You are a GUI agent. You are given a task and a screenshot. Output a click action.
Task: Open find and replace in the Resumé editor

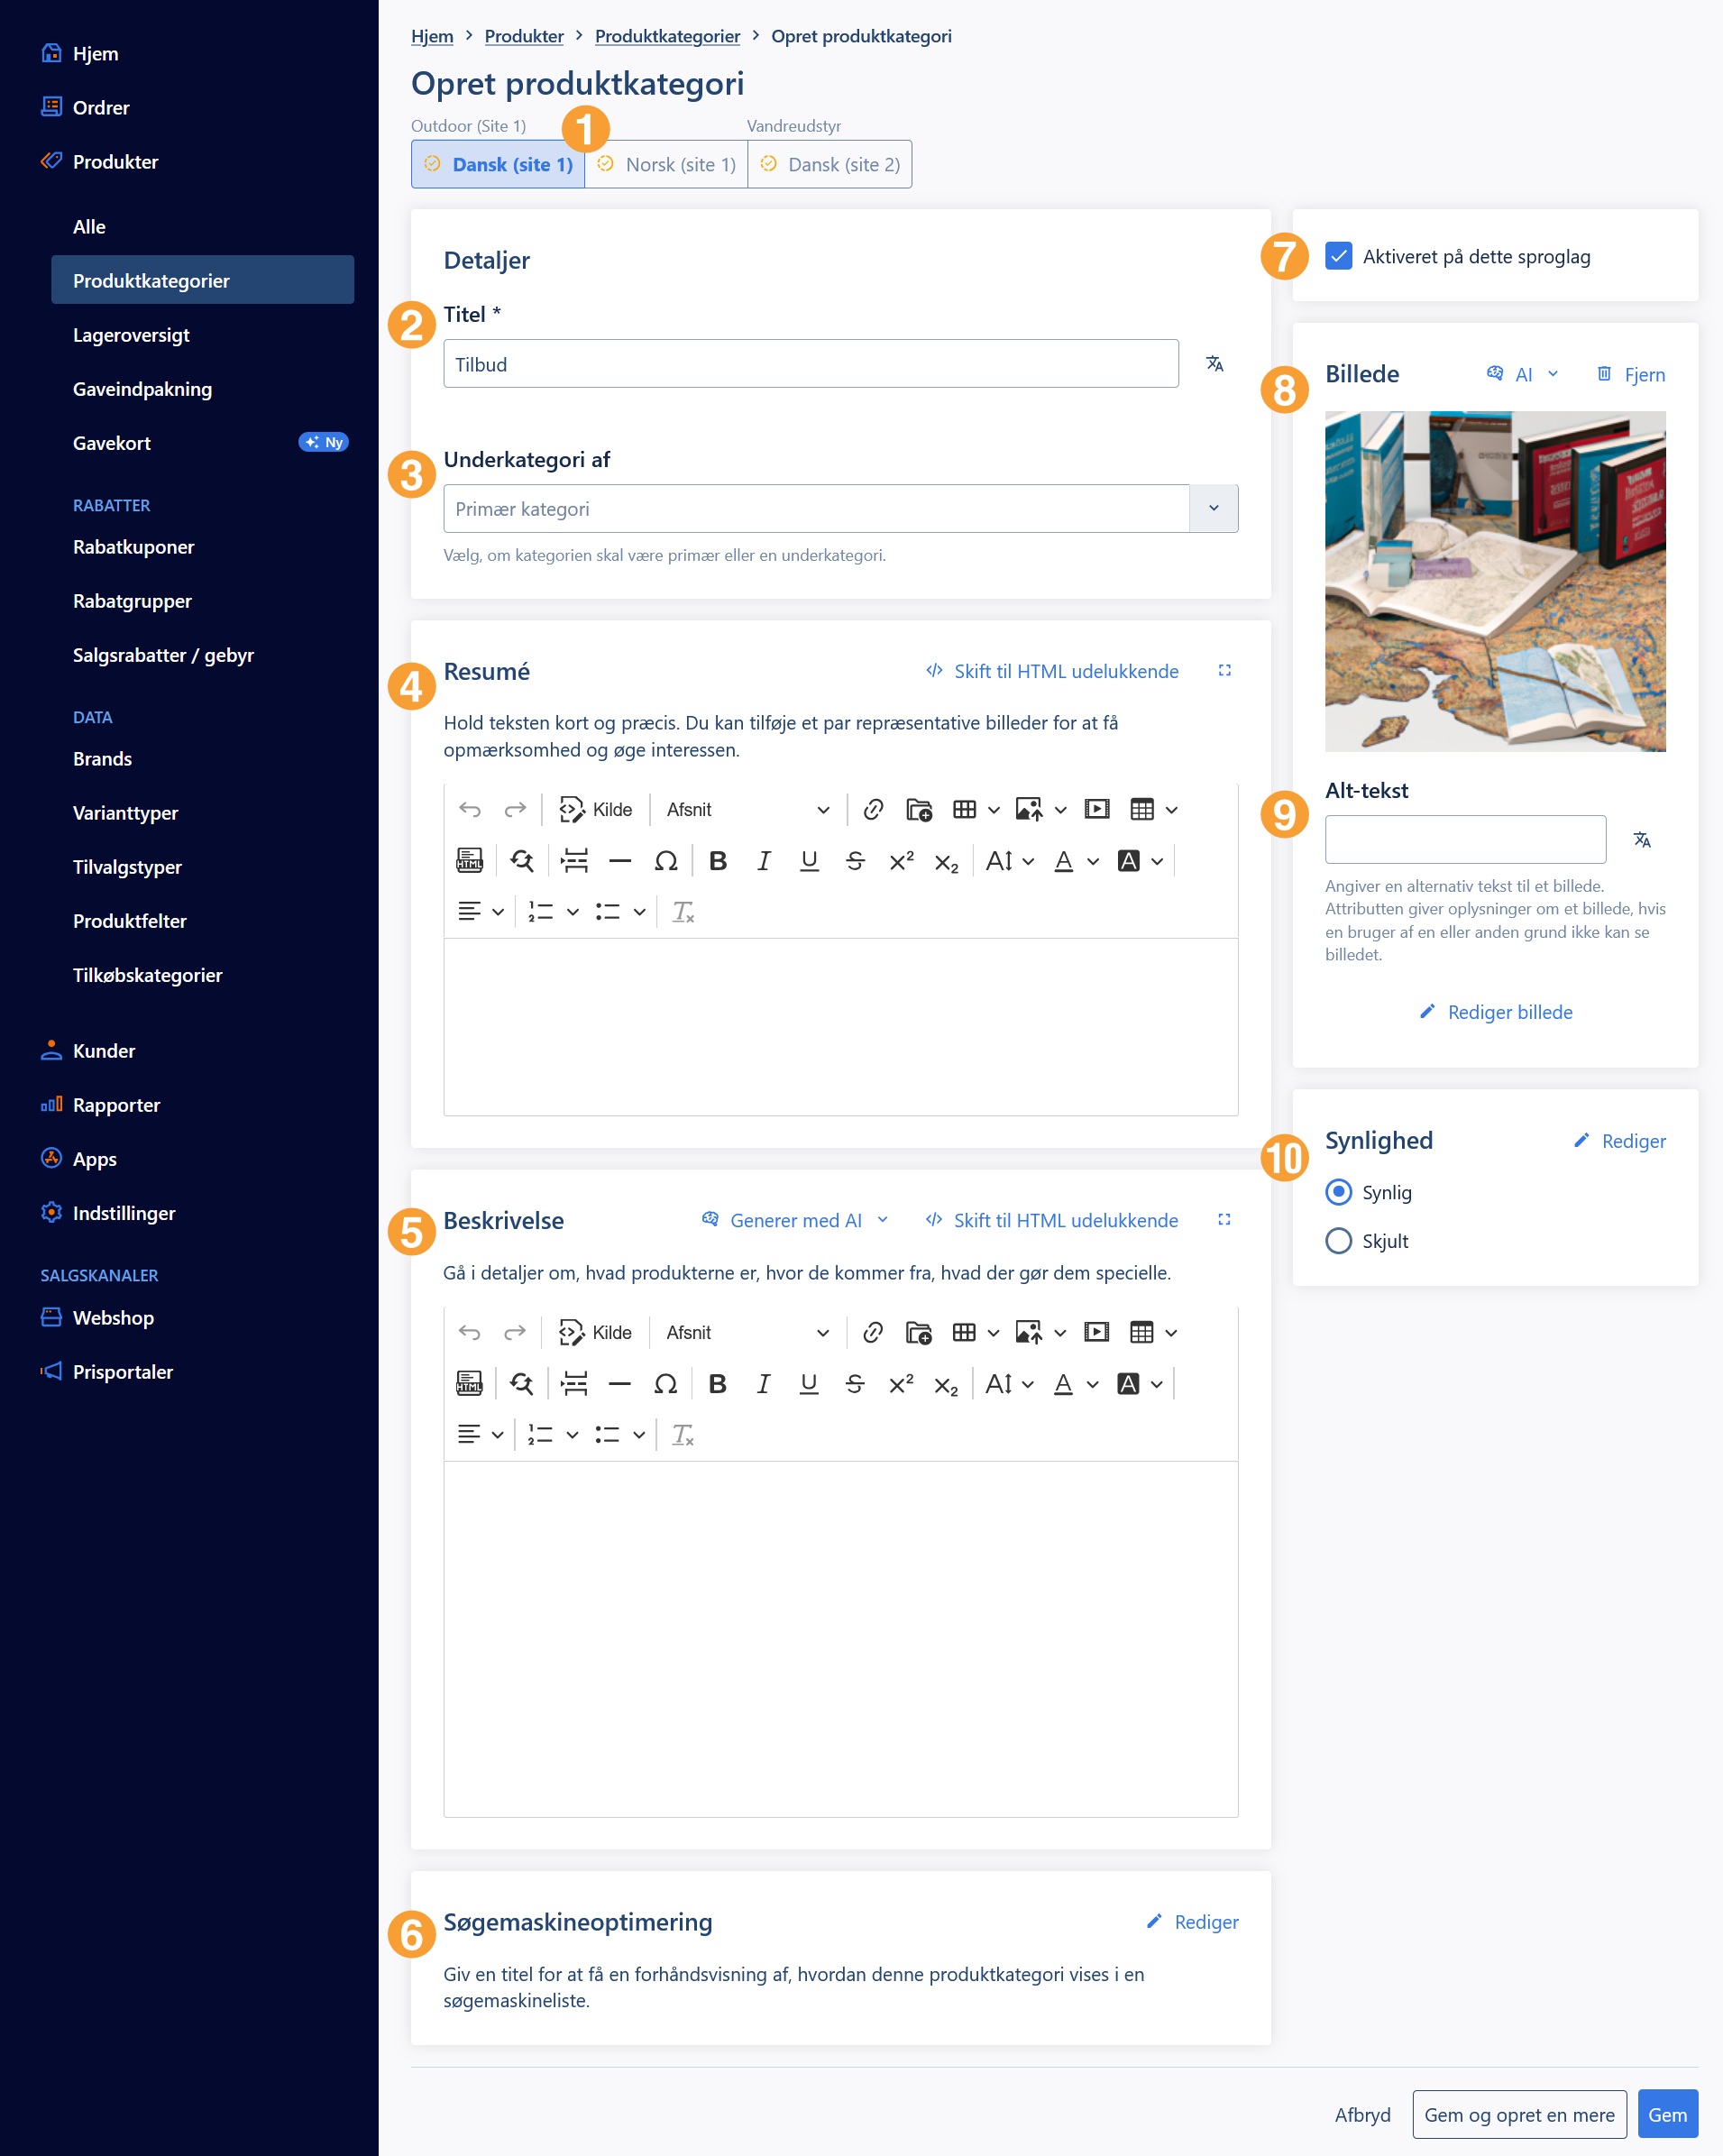click(x=522, y=861)
